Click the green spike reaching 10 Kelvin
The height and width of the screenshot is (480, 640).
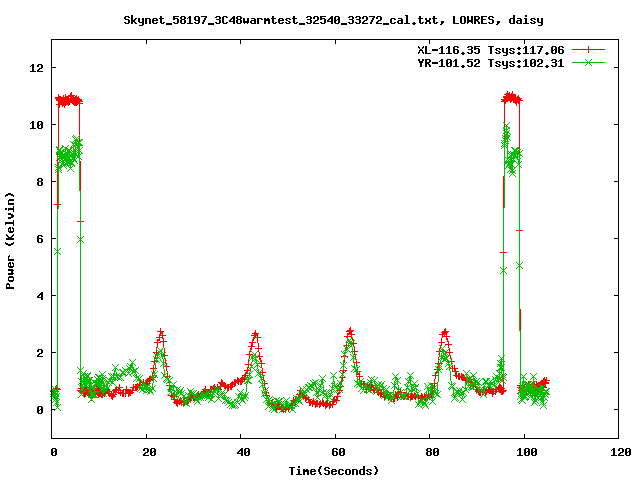506,127
